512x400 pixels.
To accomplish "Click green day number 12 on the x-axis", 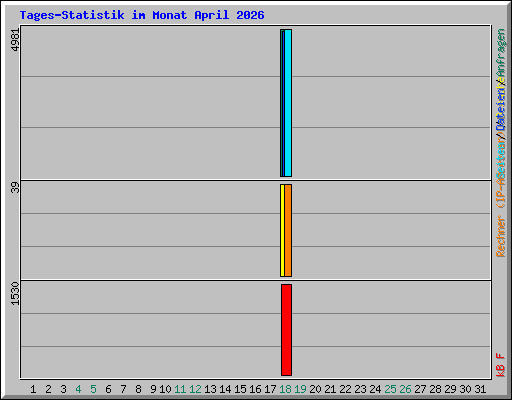I will click(x=195, y=389).
